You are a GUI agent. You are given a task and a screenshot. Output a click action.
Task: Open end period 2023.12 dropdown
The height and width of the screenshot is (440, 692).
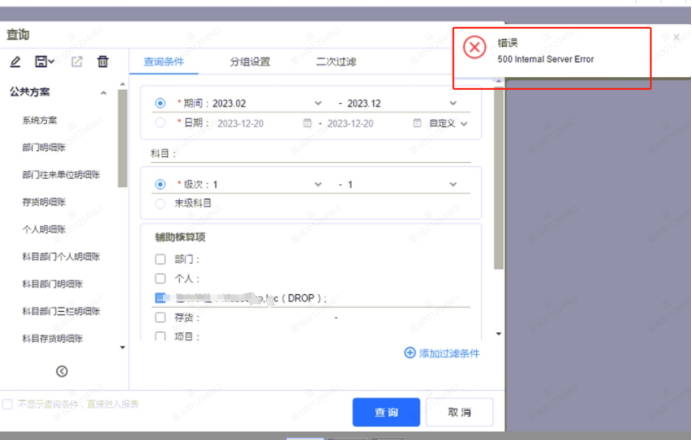click(453, 103)
